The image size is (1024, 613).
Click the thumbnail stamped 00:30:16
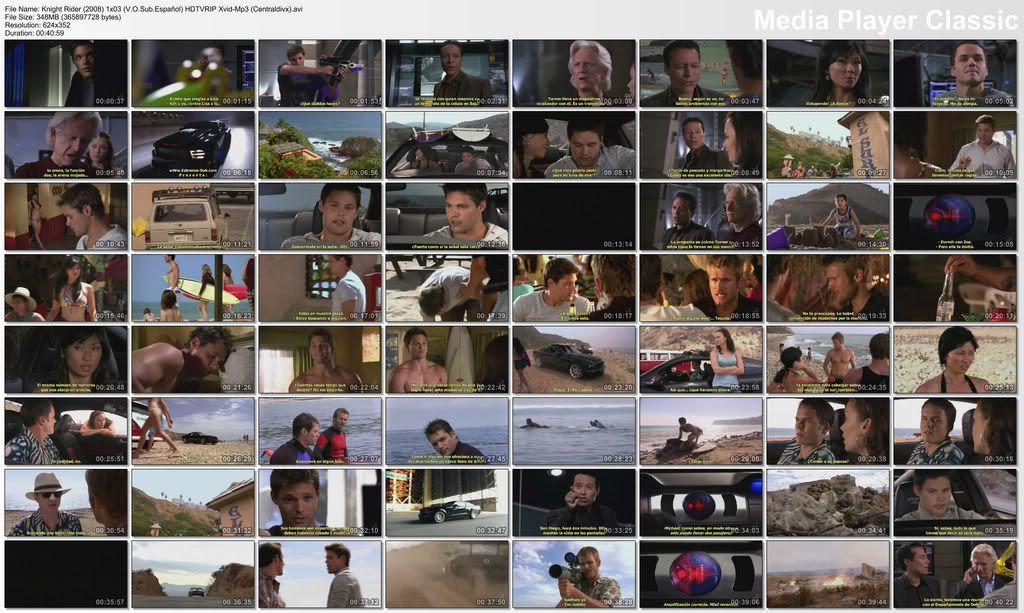pyautogui.click(x=955, y=431)
